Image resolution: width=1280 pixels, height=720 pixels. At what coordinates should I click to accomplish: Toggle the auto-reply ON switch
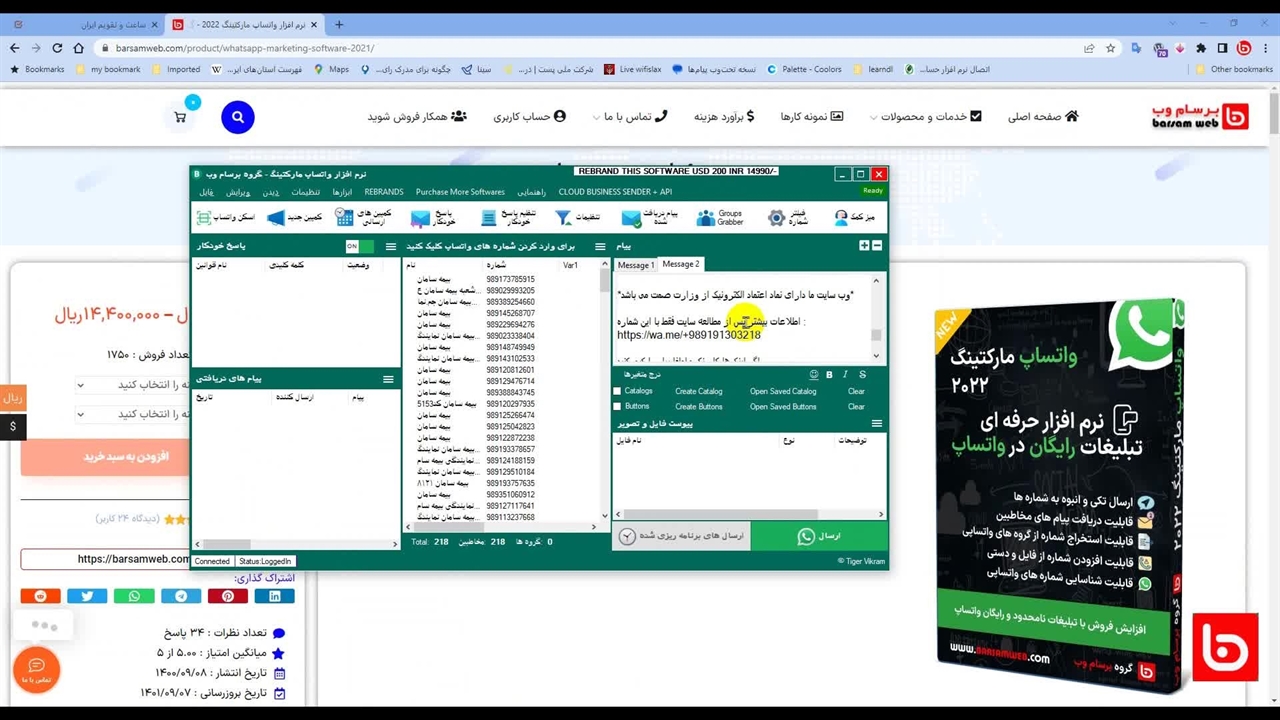pyautogui.click(x=359, y=246)
